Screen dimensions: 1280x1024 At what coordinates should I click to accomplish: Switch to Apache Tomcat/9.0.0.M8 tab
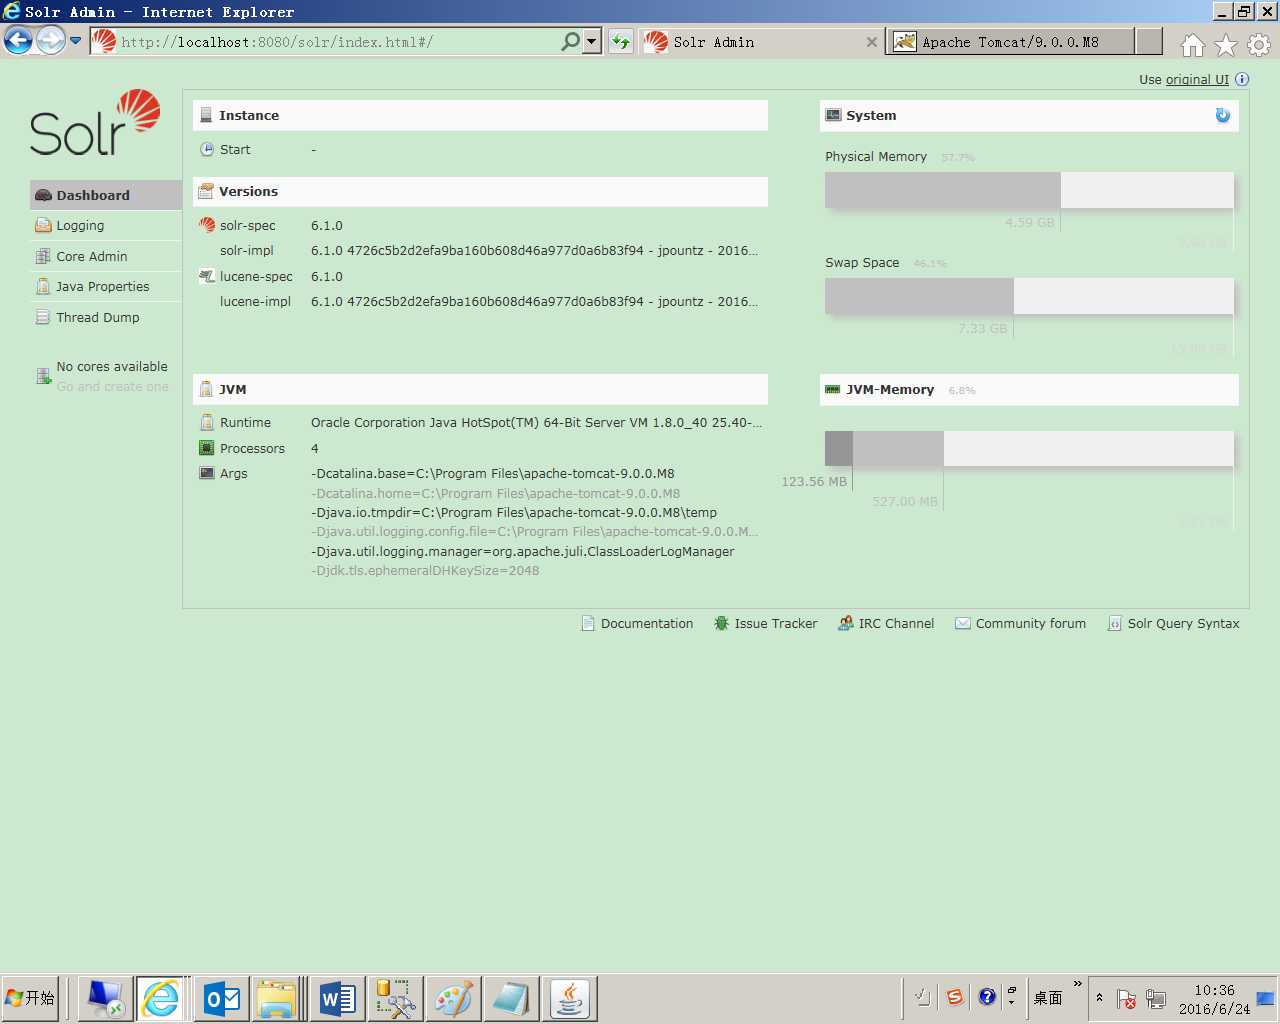tap(1010, 42)
